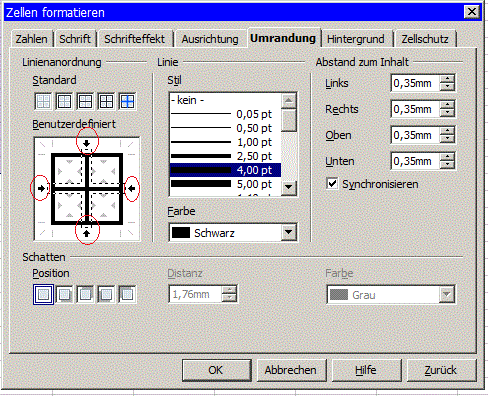Select the '- kein -' line style

[x=225, y=100]
